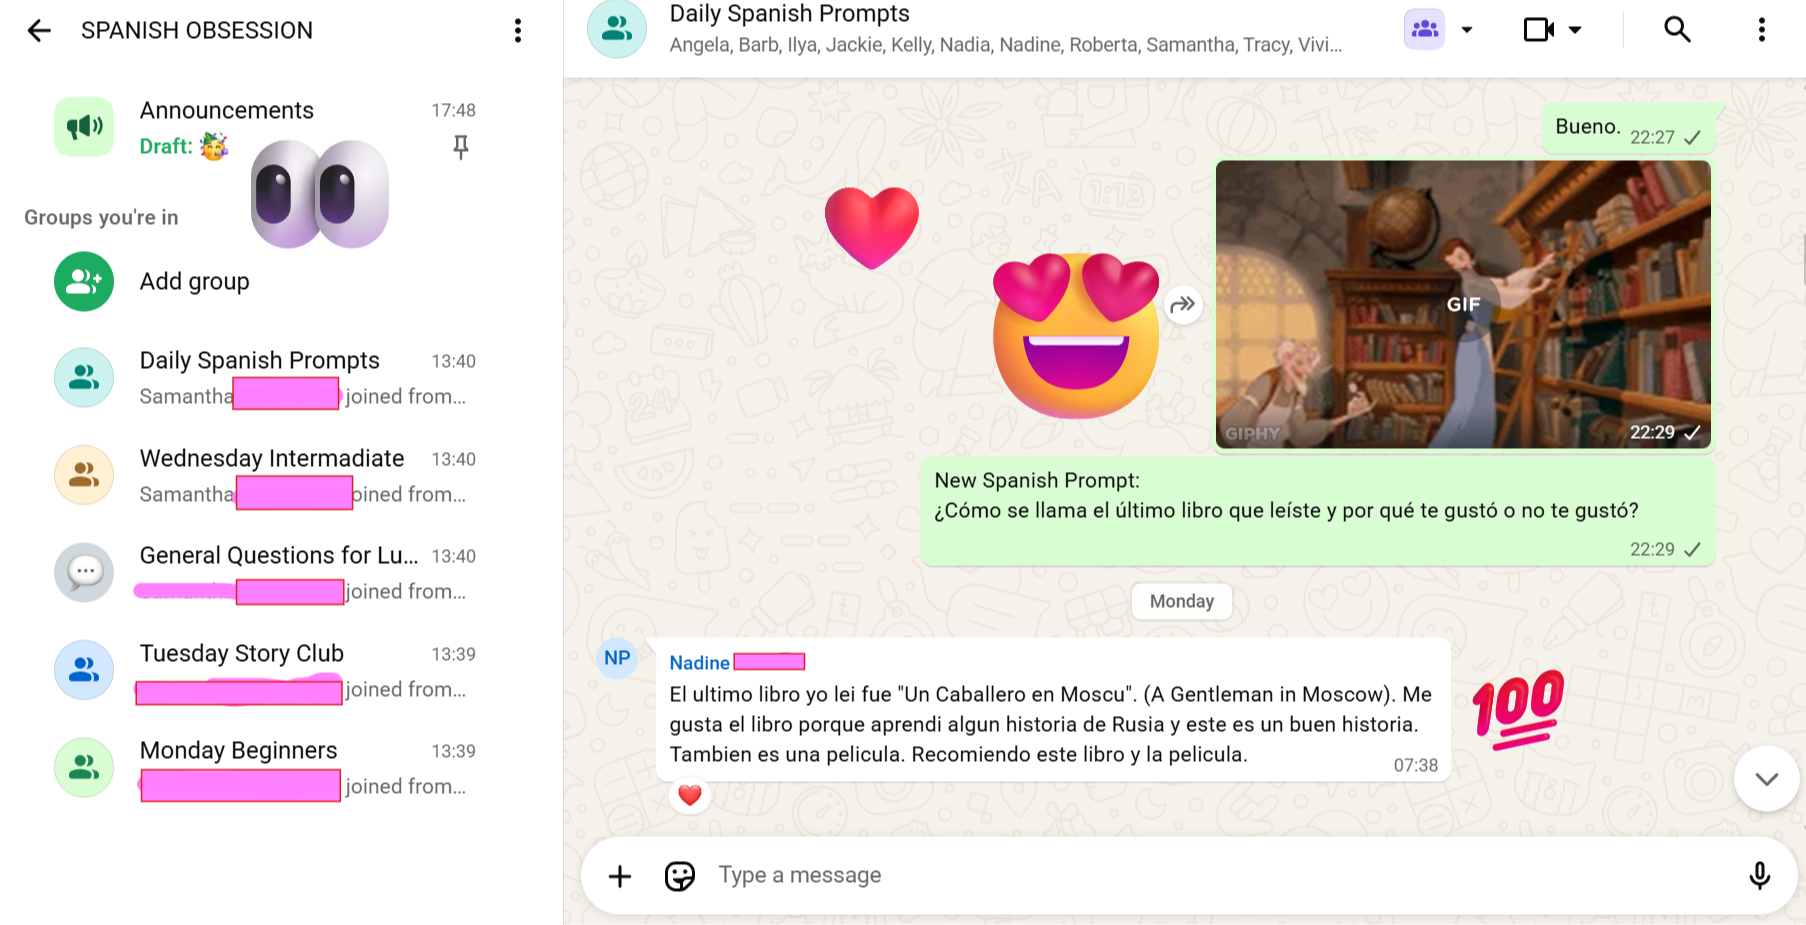Click Nadine's Un Caballero en Moscu message
Screen dimensions: 1806x925
1053,709
